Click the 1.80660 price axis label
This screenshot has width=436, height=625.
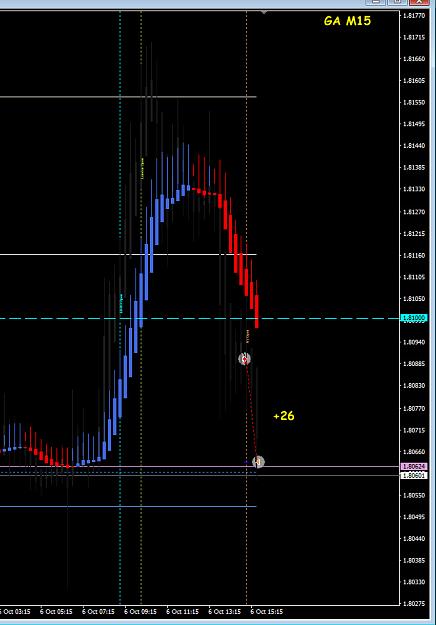(x=414, y=452)
